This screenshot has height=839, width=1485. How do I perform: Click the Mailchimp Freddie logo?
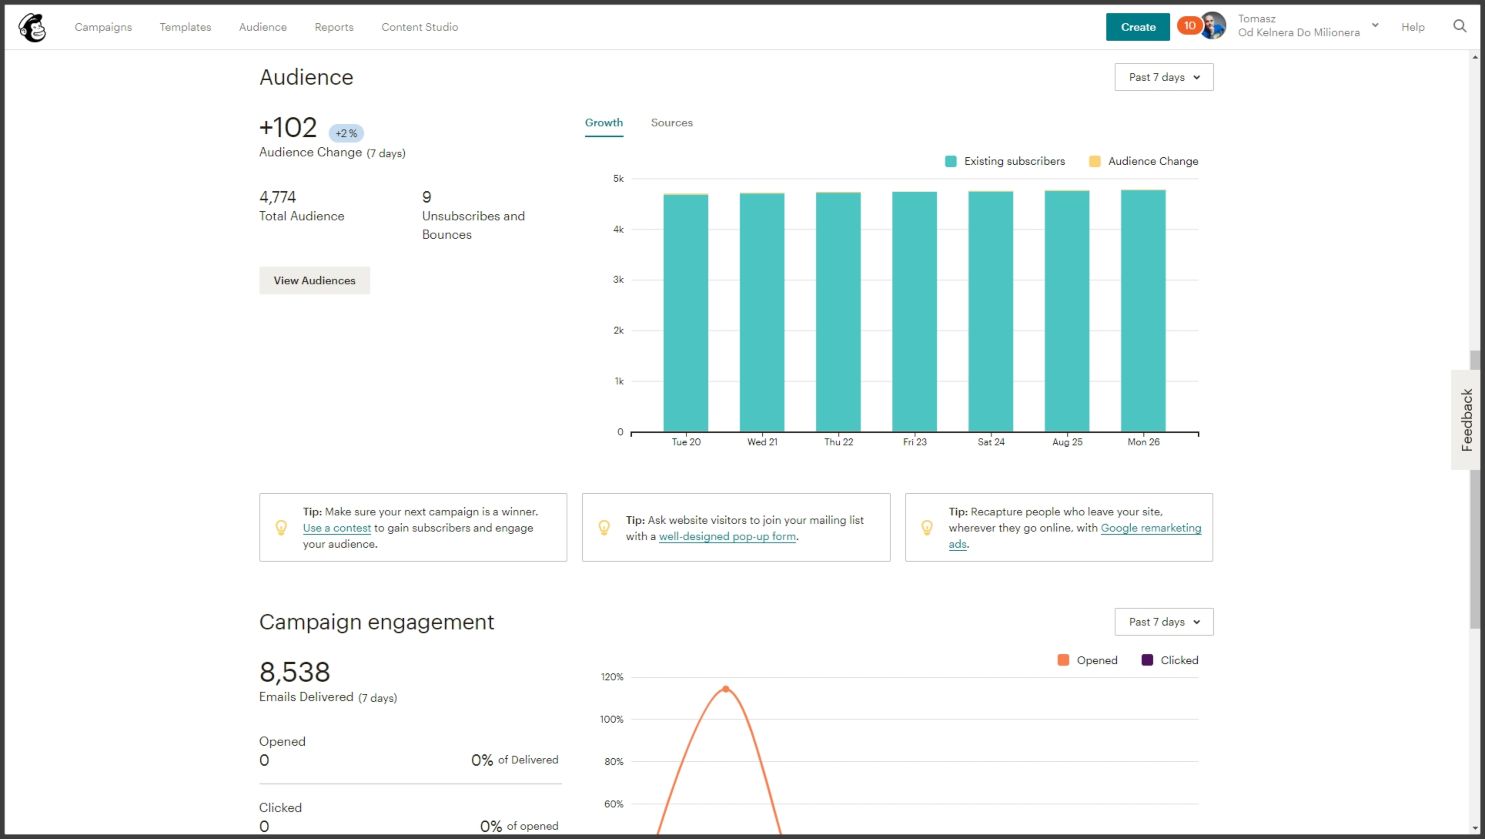click(32, 27)
